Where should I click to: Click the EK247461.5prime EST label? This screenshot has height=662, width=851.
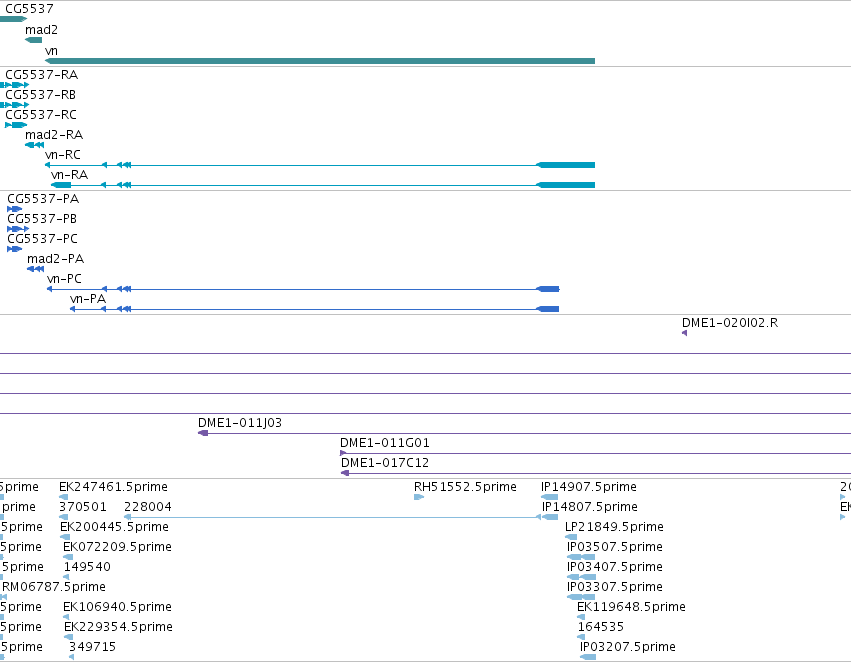click(x=113, y=487)
